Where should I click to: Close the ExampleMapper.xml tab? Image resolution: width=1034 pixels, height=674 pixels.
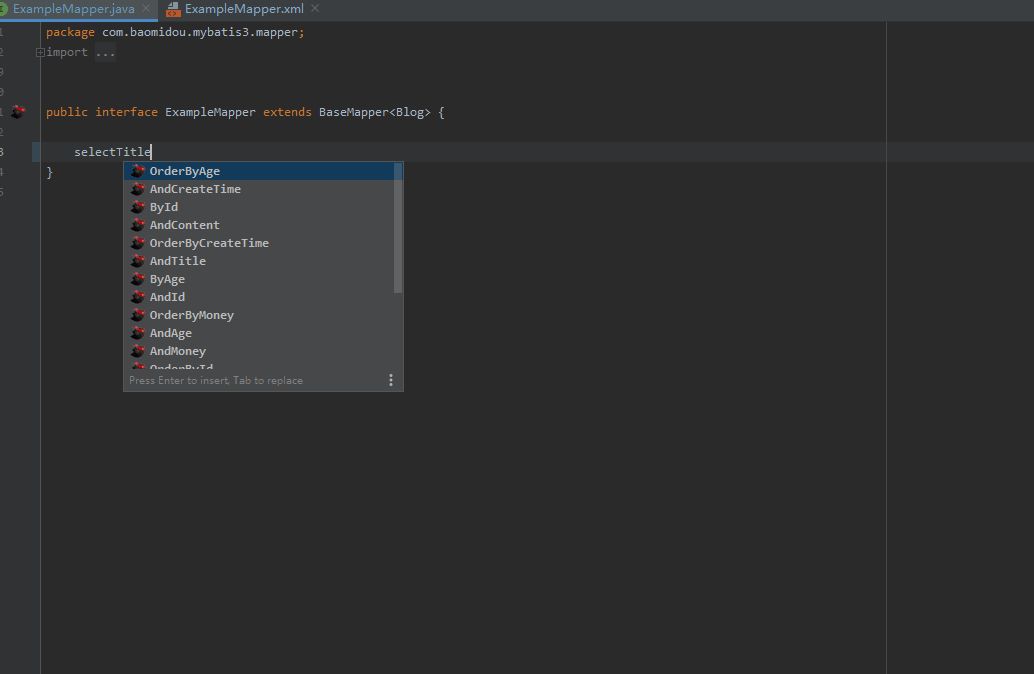coord(316,9)
